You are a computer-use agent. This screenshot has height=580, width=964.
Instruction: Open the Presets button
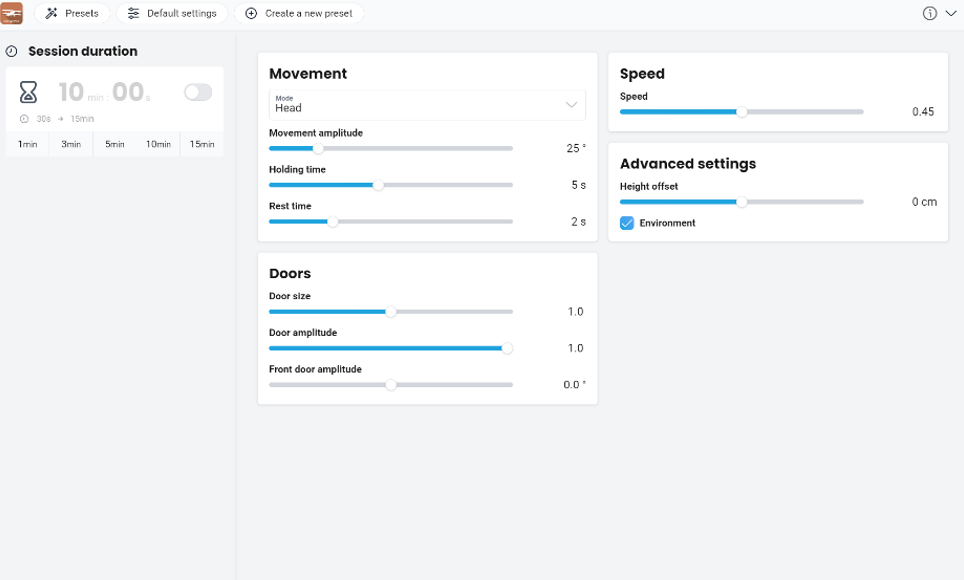(x=72, y=13)
